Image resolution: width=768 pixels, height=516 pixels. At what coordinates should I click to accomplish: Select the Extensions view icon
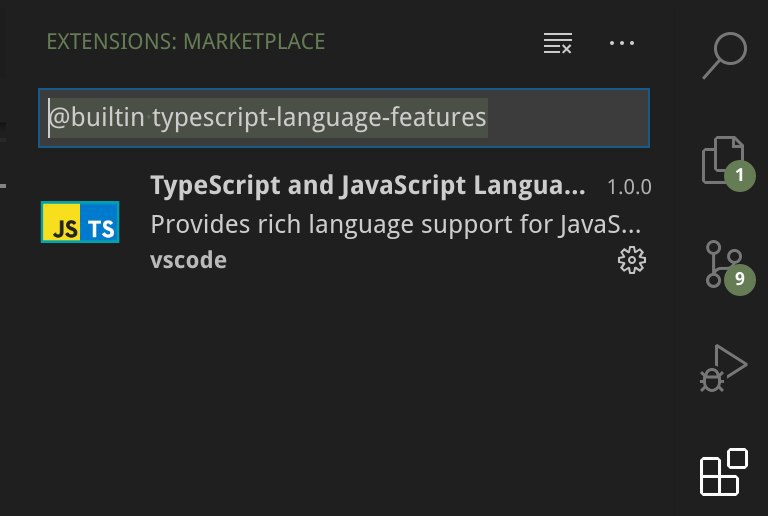[723, 472]
